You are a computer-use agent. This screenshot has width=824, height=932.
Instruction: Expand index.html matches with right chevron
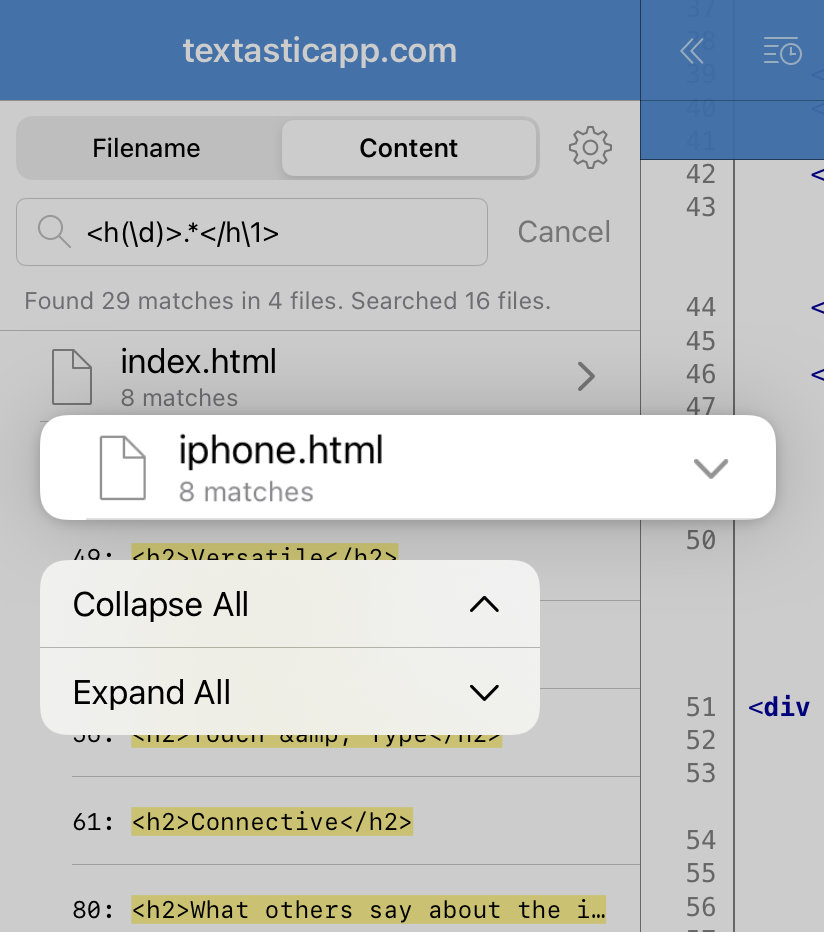[x=586, y=376]
